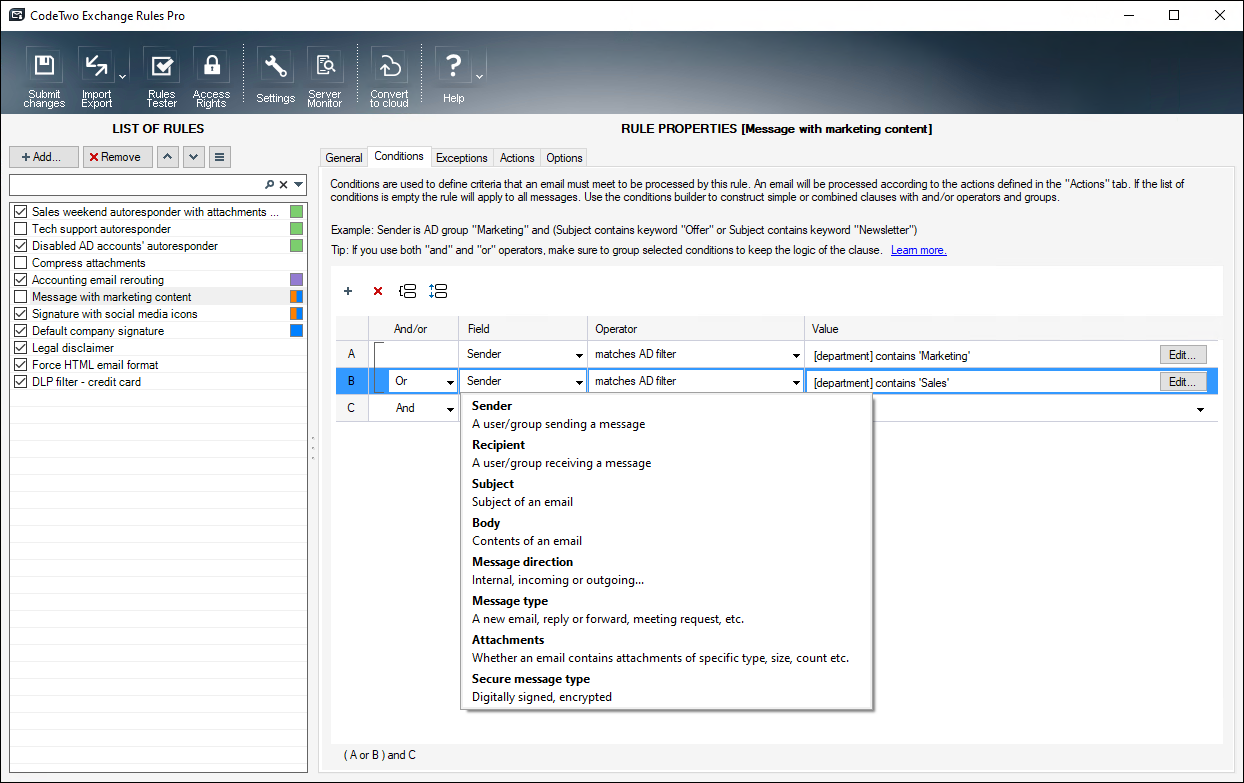Switch to the Exceptions tab
Image resolution: width=1244 pixels, height=783 pixels.
coord(462,158)
